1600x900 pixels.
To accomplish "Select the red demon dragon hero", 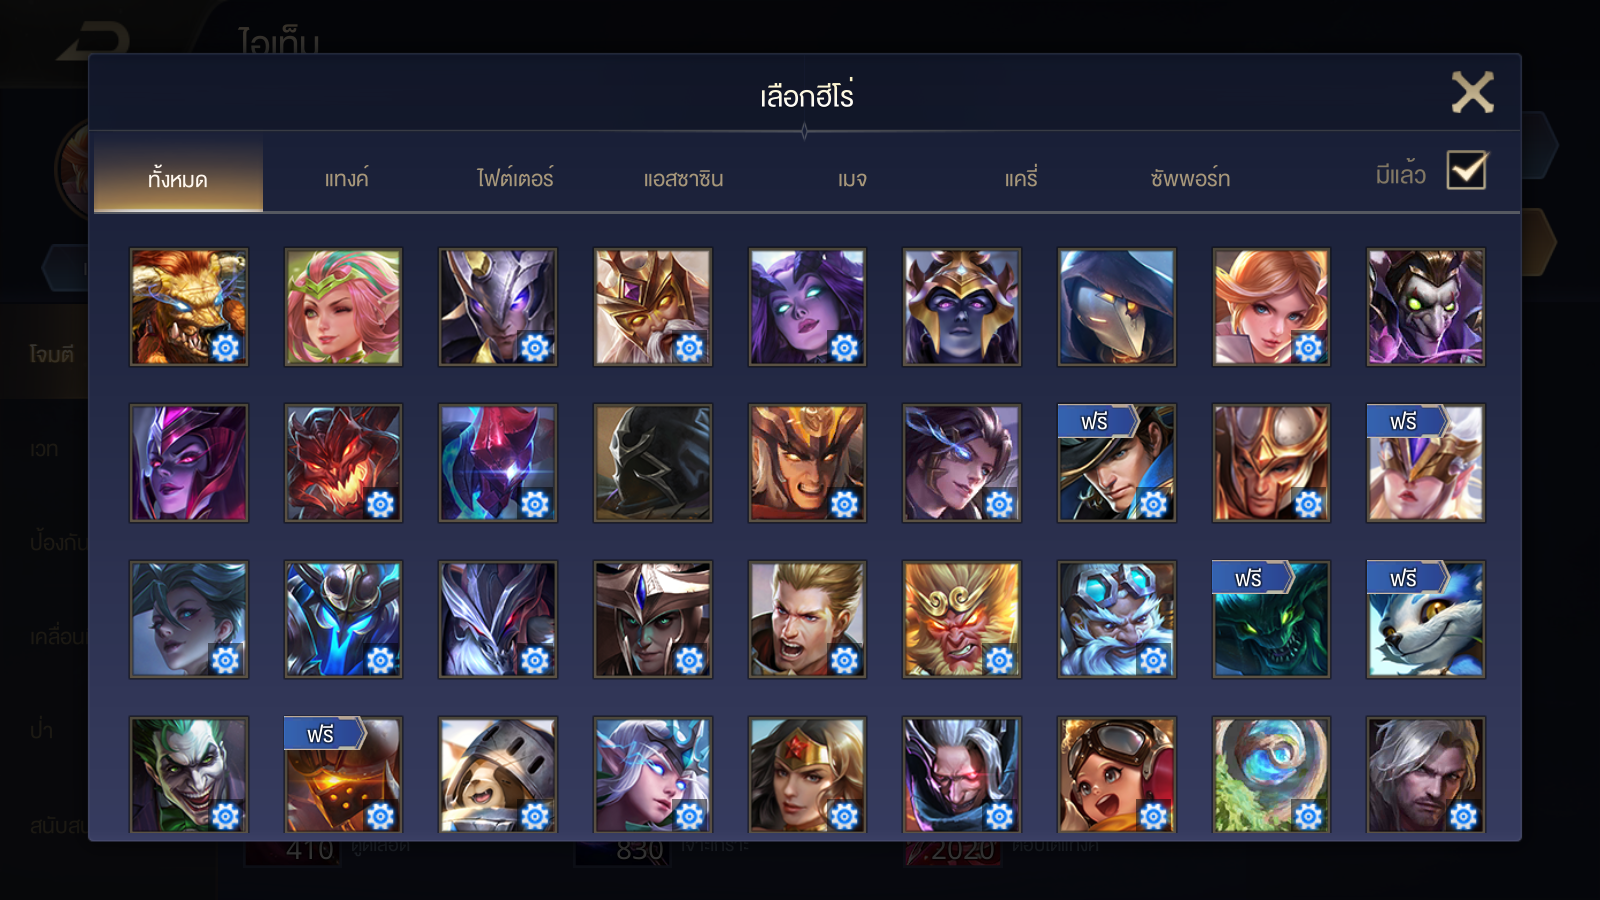I will pyautogui.click(x=343, y=463).
